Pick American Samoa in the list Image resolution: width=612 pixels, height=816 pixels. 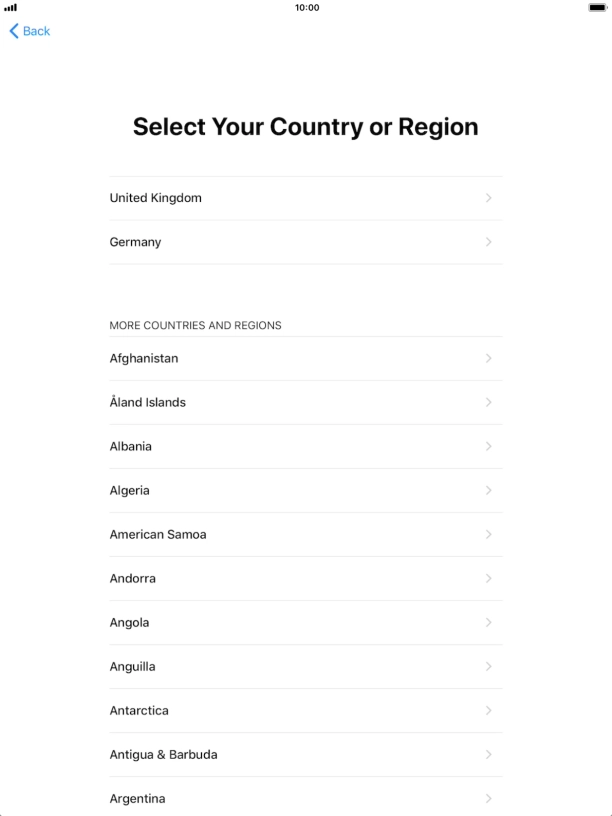pyautogui.click(x=158, y=534)
